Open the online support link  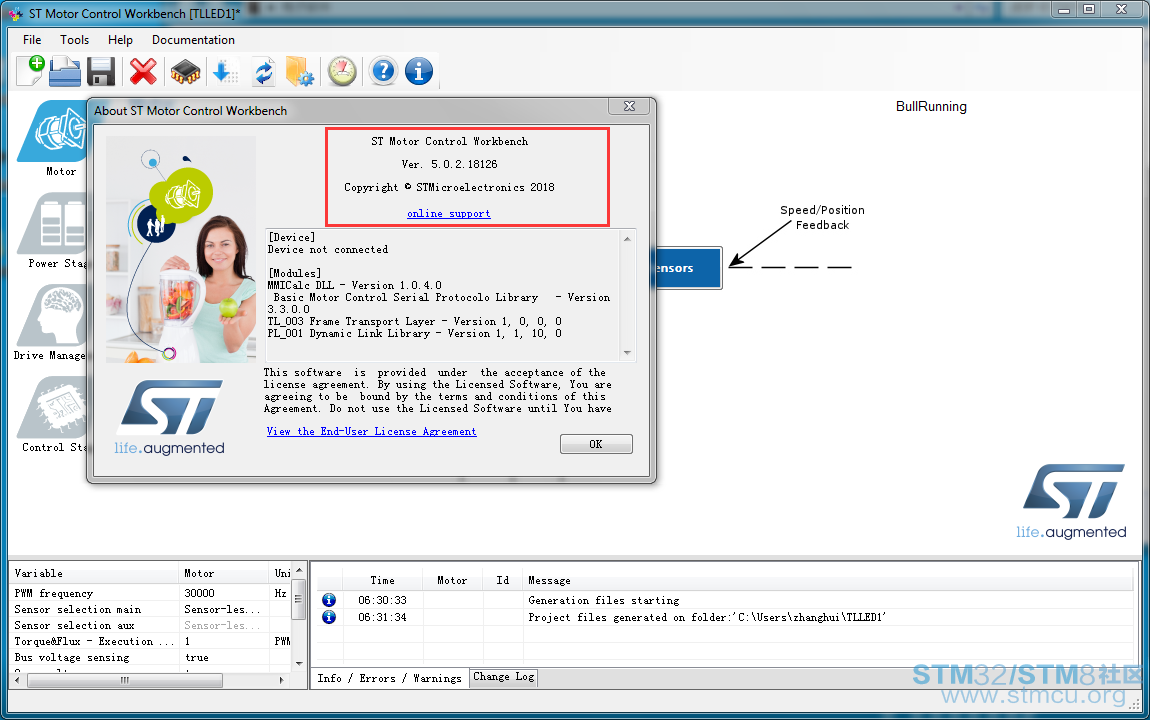pos(449,213)
